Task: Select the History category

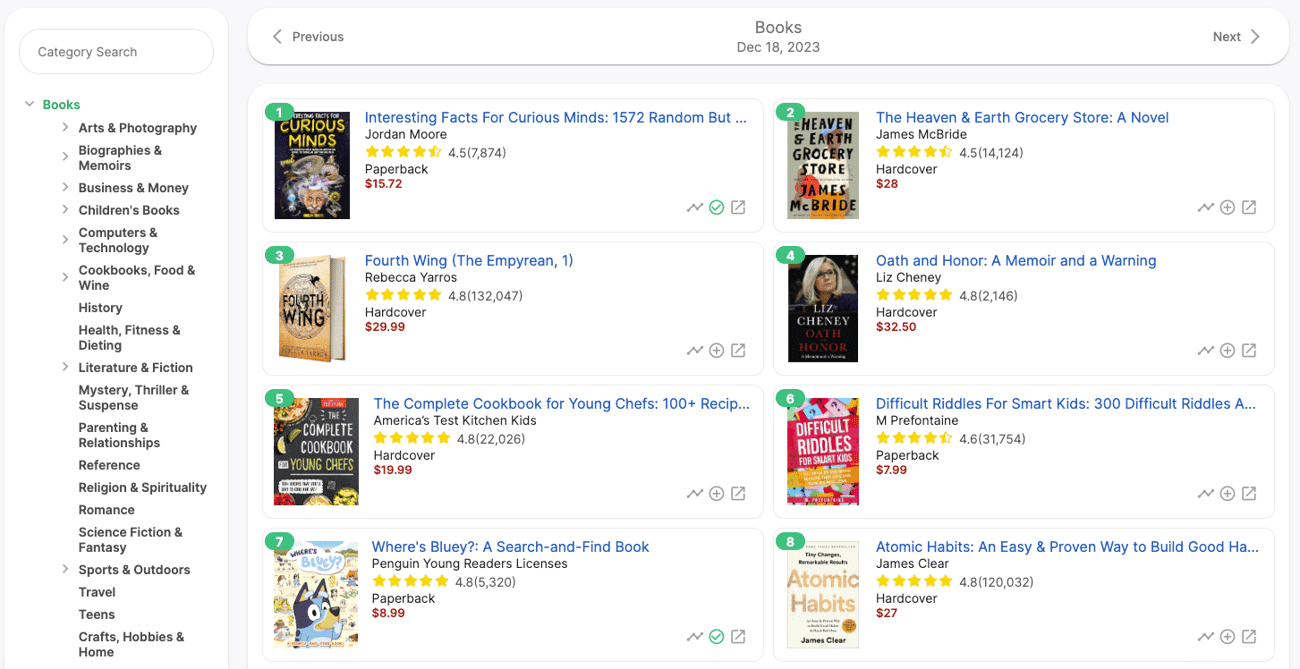Action: coord(100,307)
